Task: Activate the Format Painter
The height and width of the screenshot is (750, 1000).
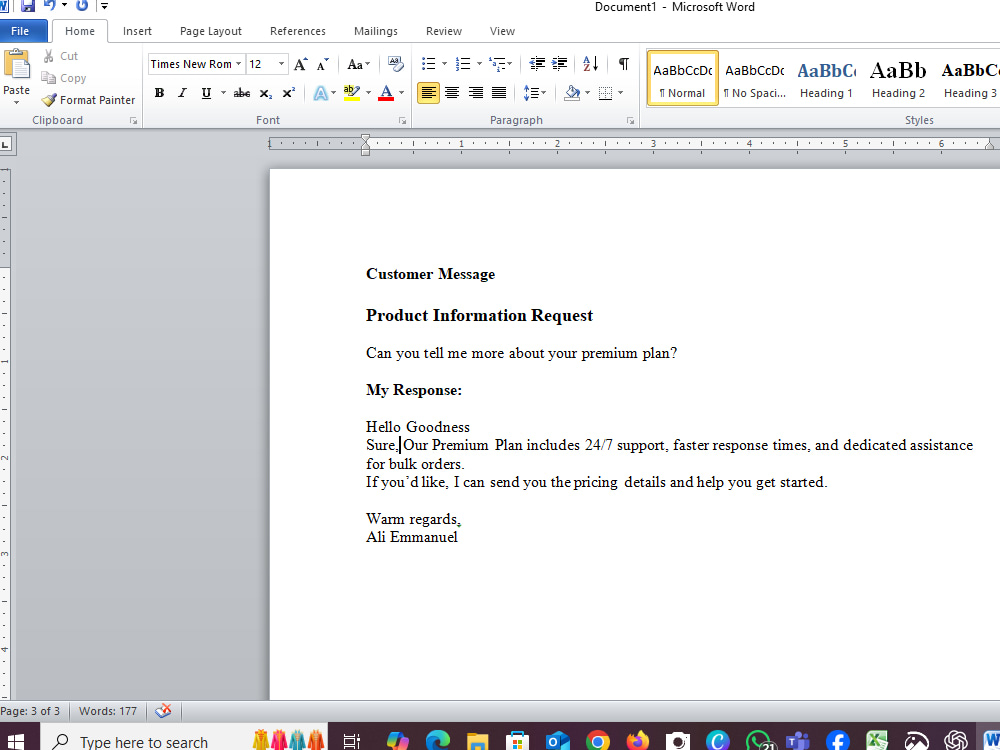Action: 88,100
